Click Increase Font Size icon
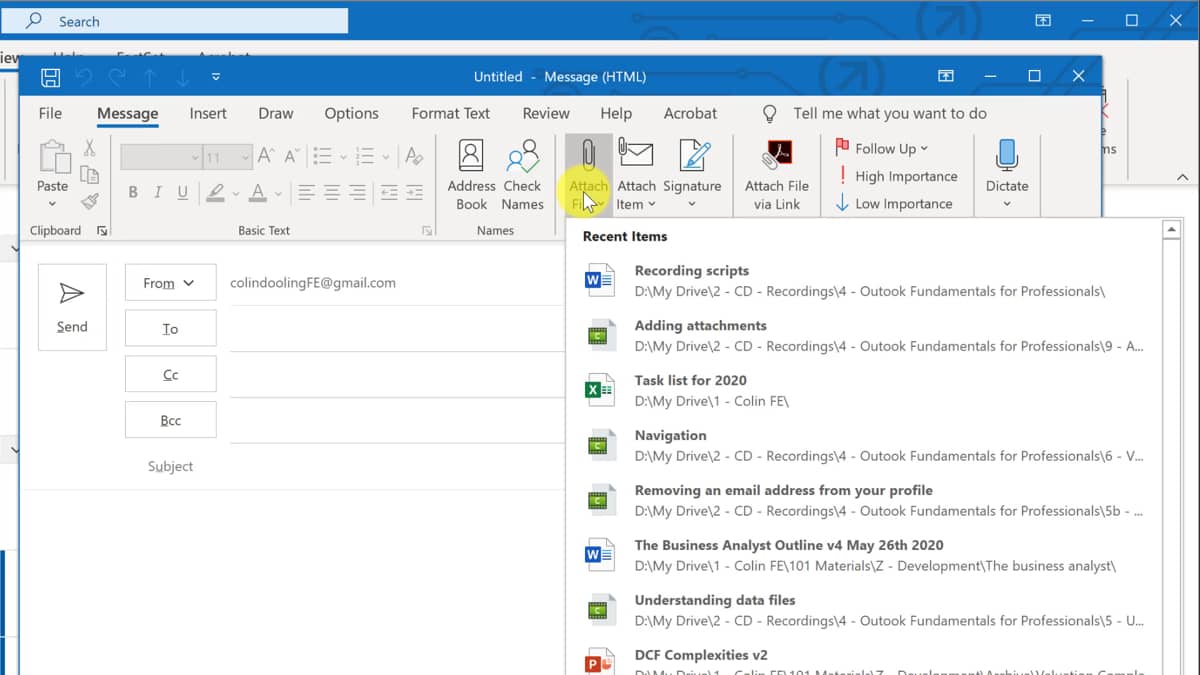The height and width of the screenshot is (675, 1200). click(x=266, y=156)
